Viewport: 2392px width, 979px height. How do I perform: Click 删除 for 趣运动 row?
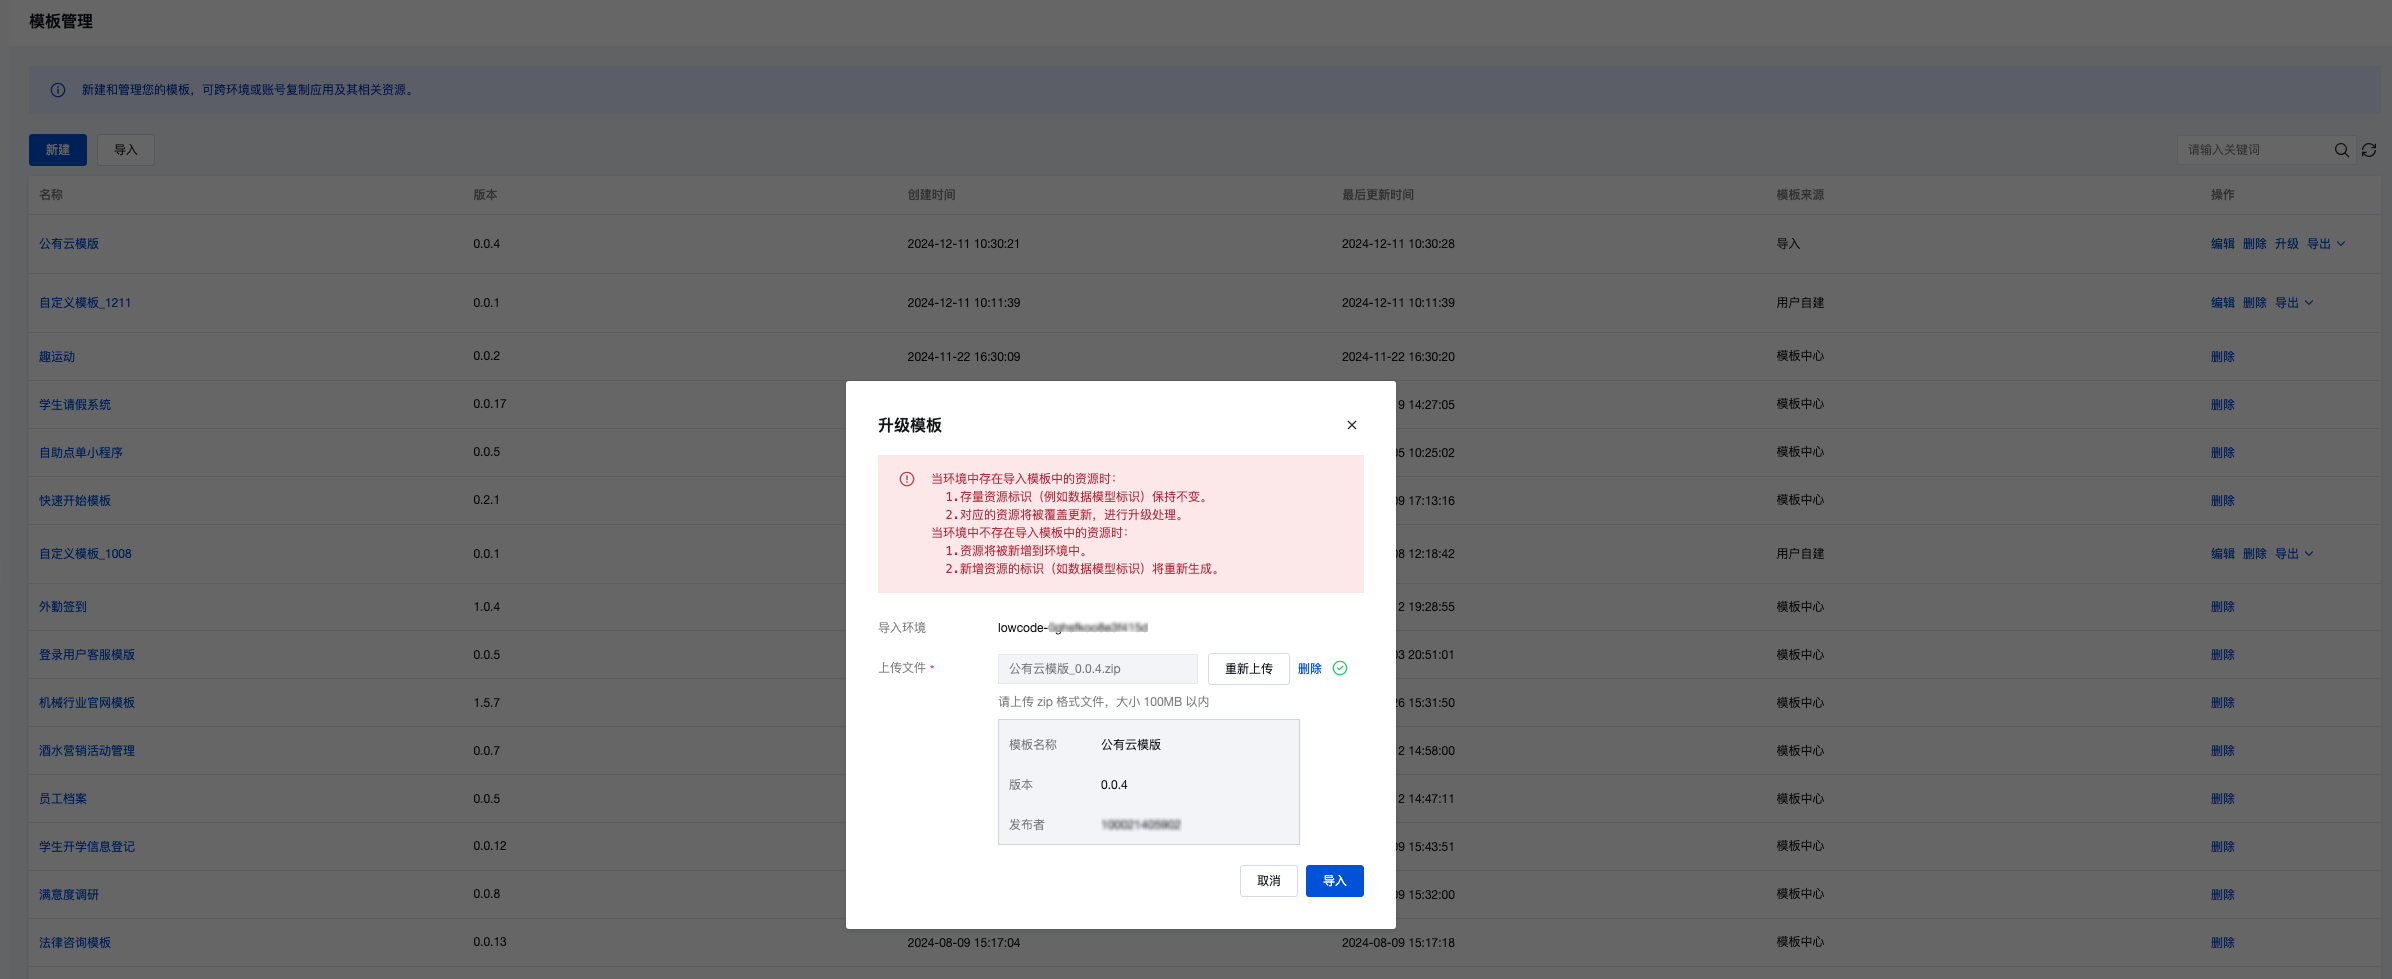(2222, 357)
